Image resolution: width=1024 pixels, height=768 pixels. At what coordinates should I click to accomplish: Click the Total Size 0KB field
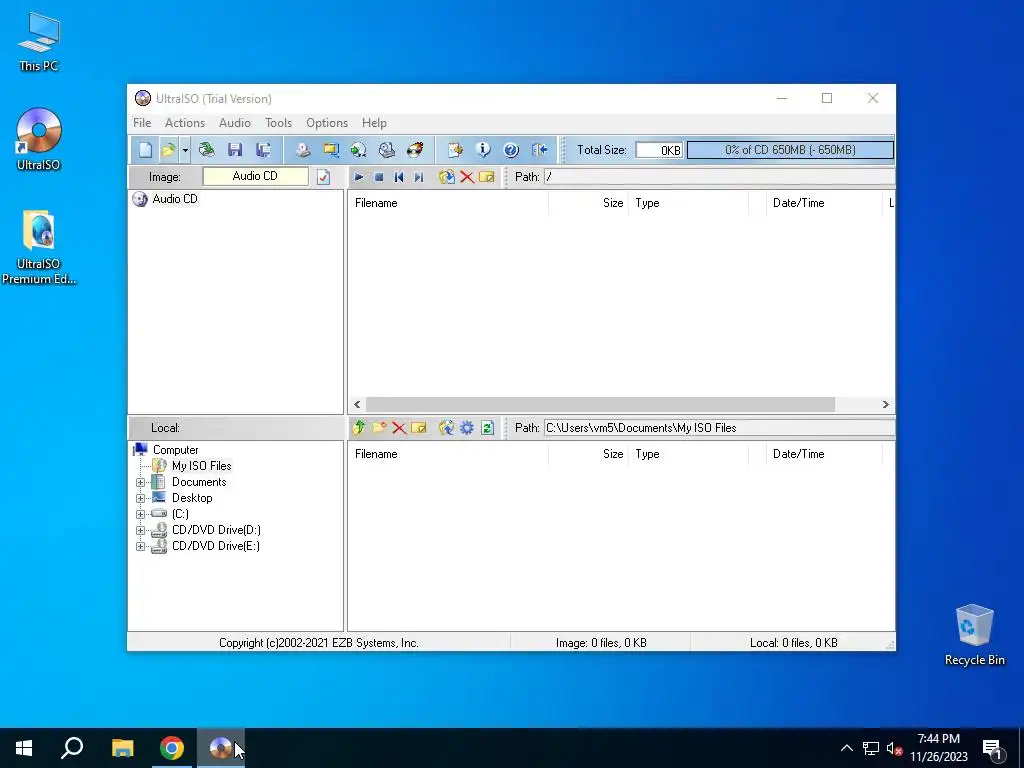(659, 150)
